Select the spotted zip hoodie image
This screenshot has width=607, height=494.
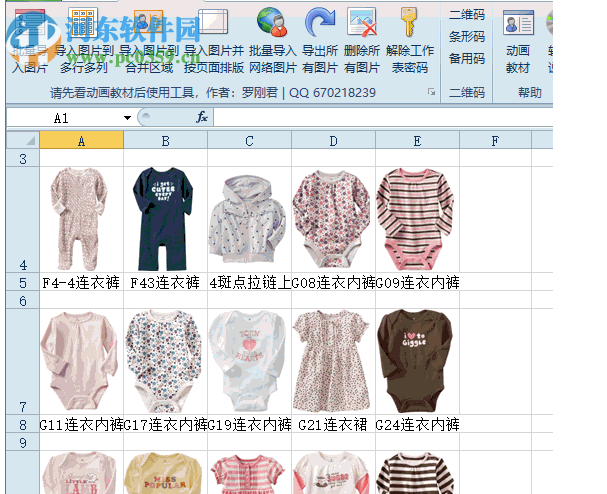[x=247, y=221]
